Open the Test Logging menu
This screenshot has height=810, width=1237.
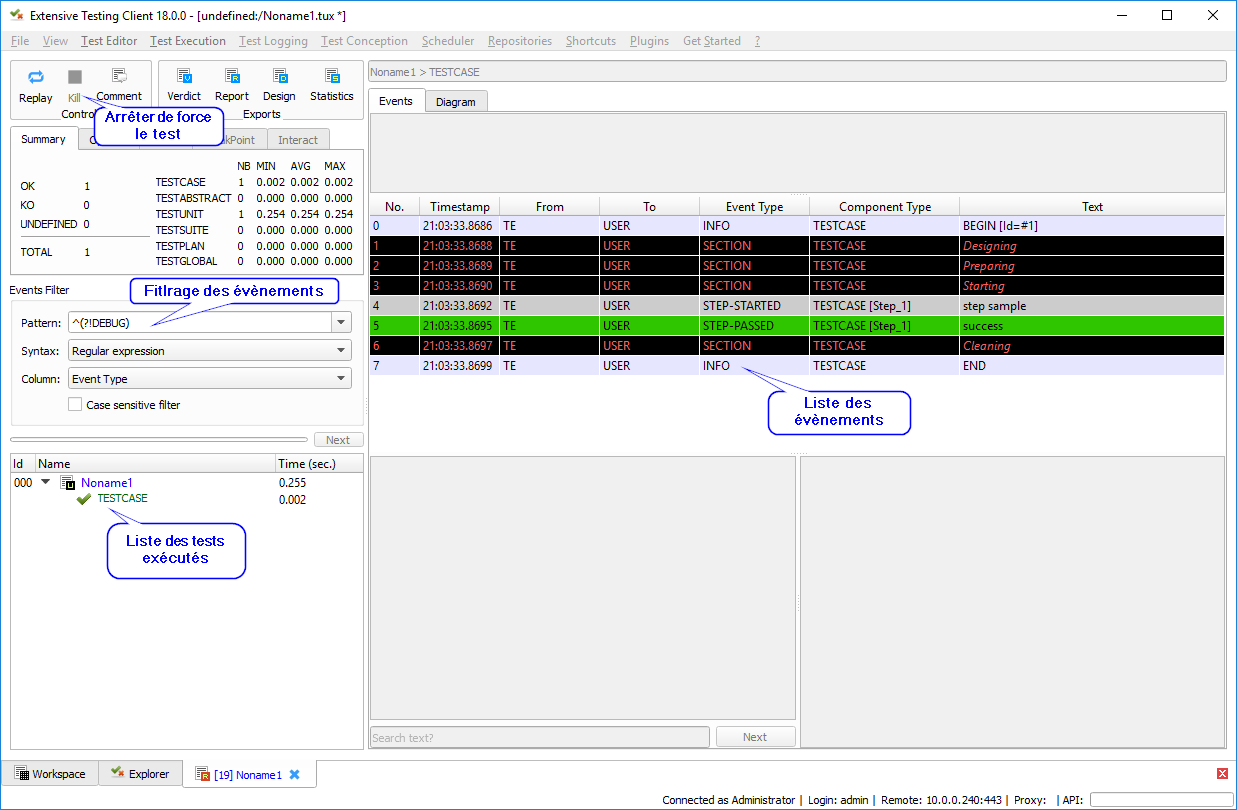pyautogui.click(x=273, y=41)
